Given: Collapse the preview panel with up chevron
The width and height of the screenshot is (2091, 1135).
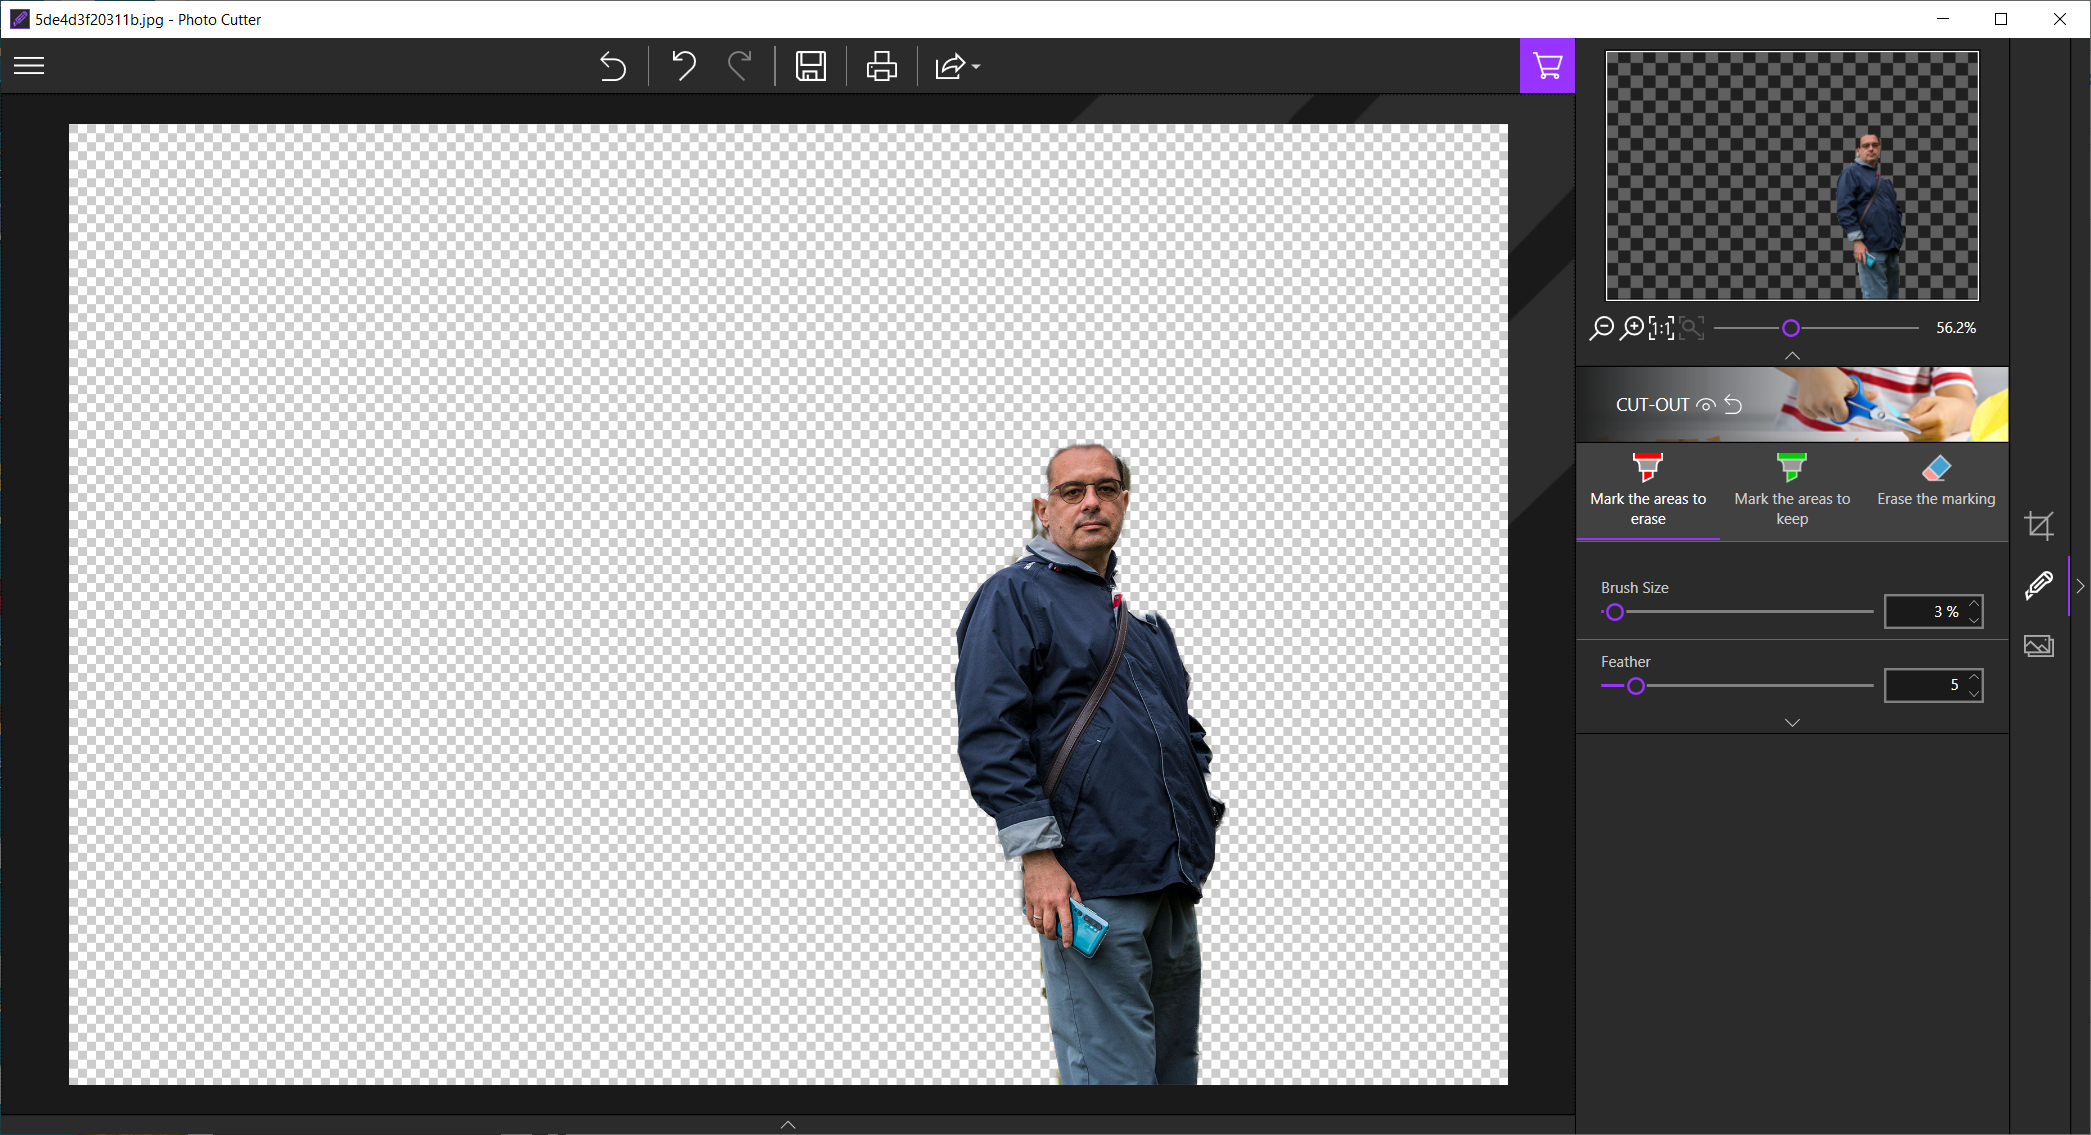Looking at the screenshot, I should 1792,356.
